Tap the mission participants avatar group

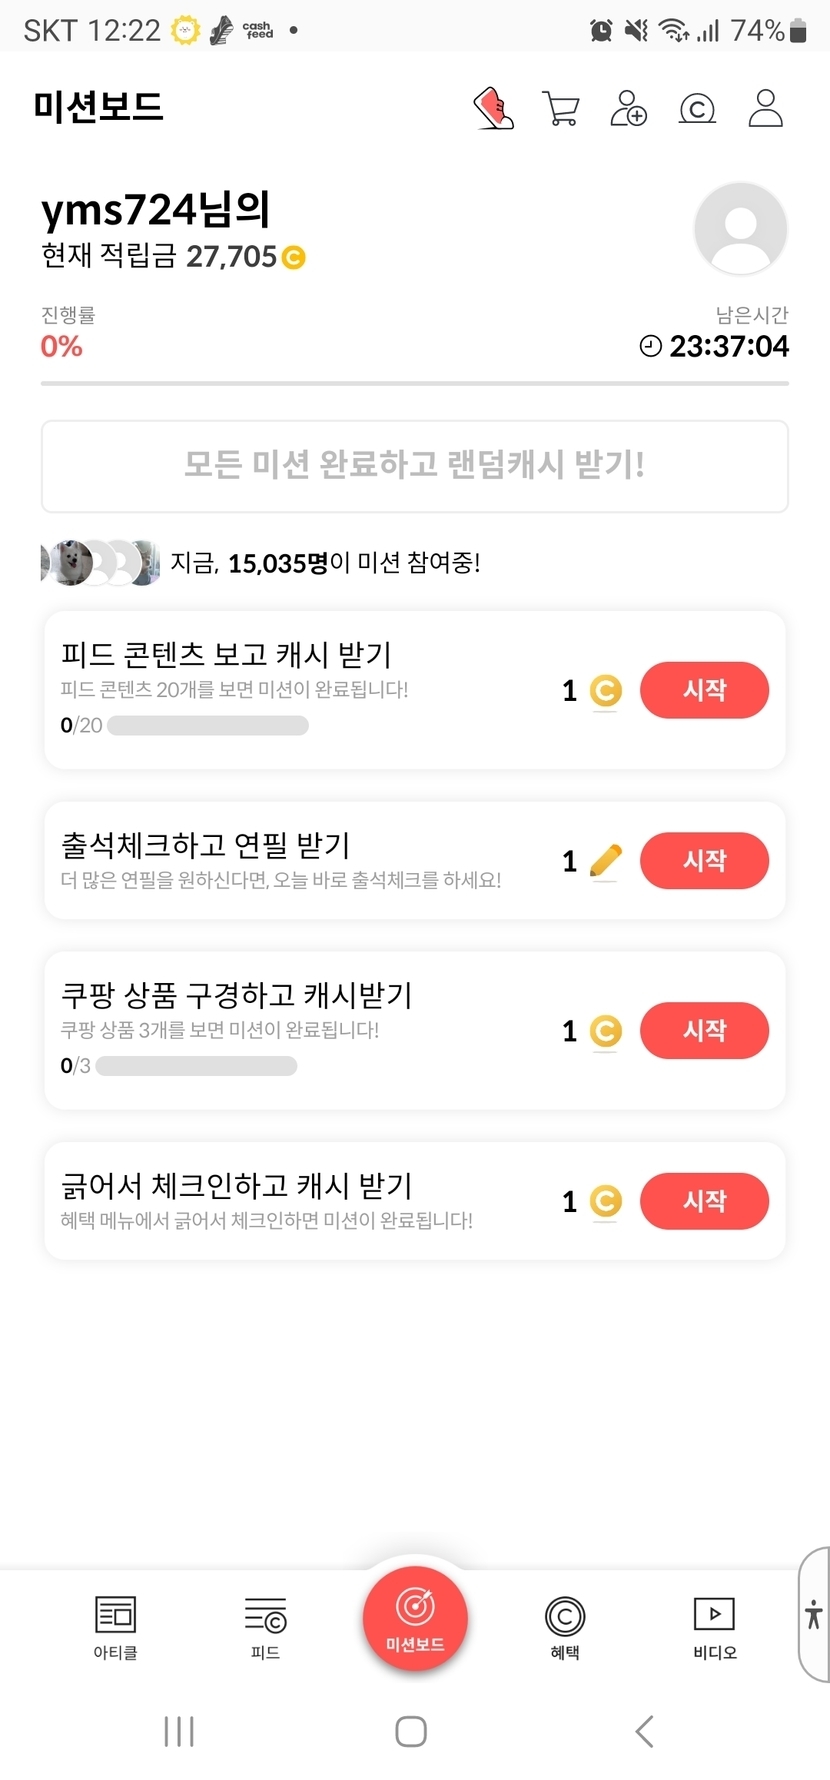(x=100, y=563)
